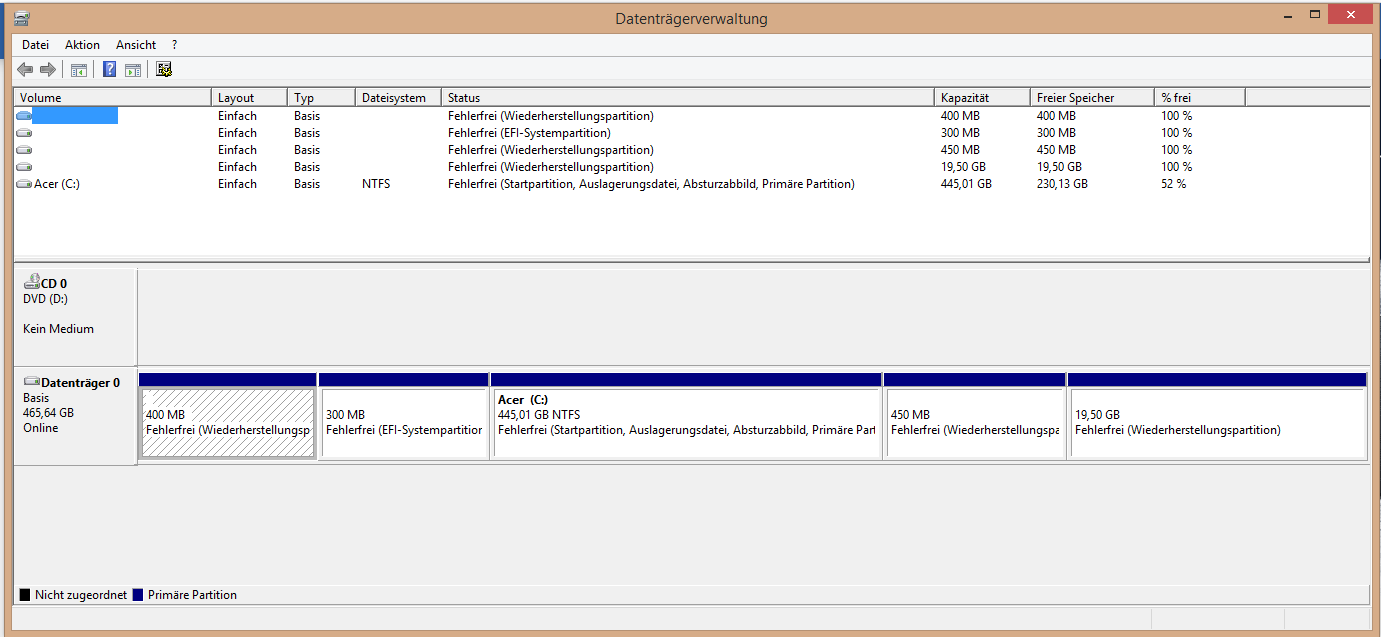Click the CD 0 optical drive icon
Image resolution: width=1381 pixels, height=637 pixels.
click(31, 283)
